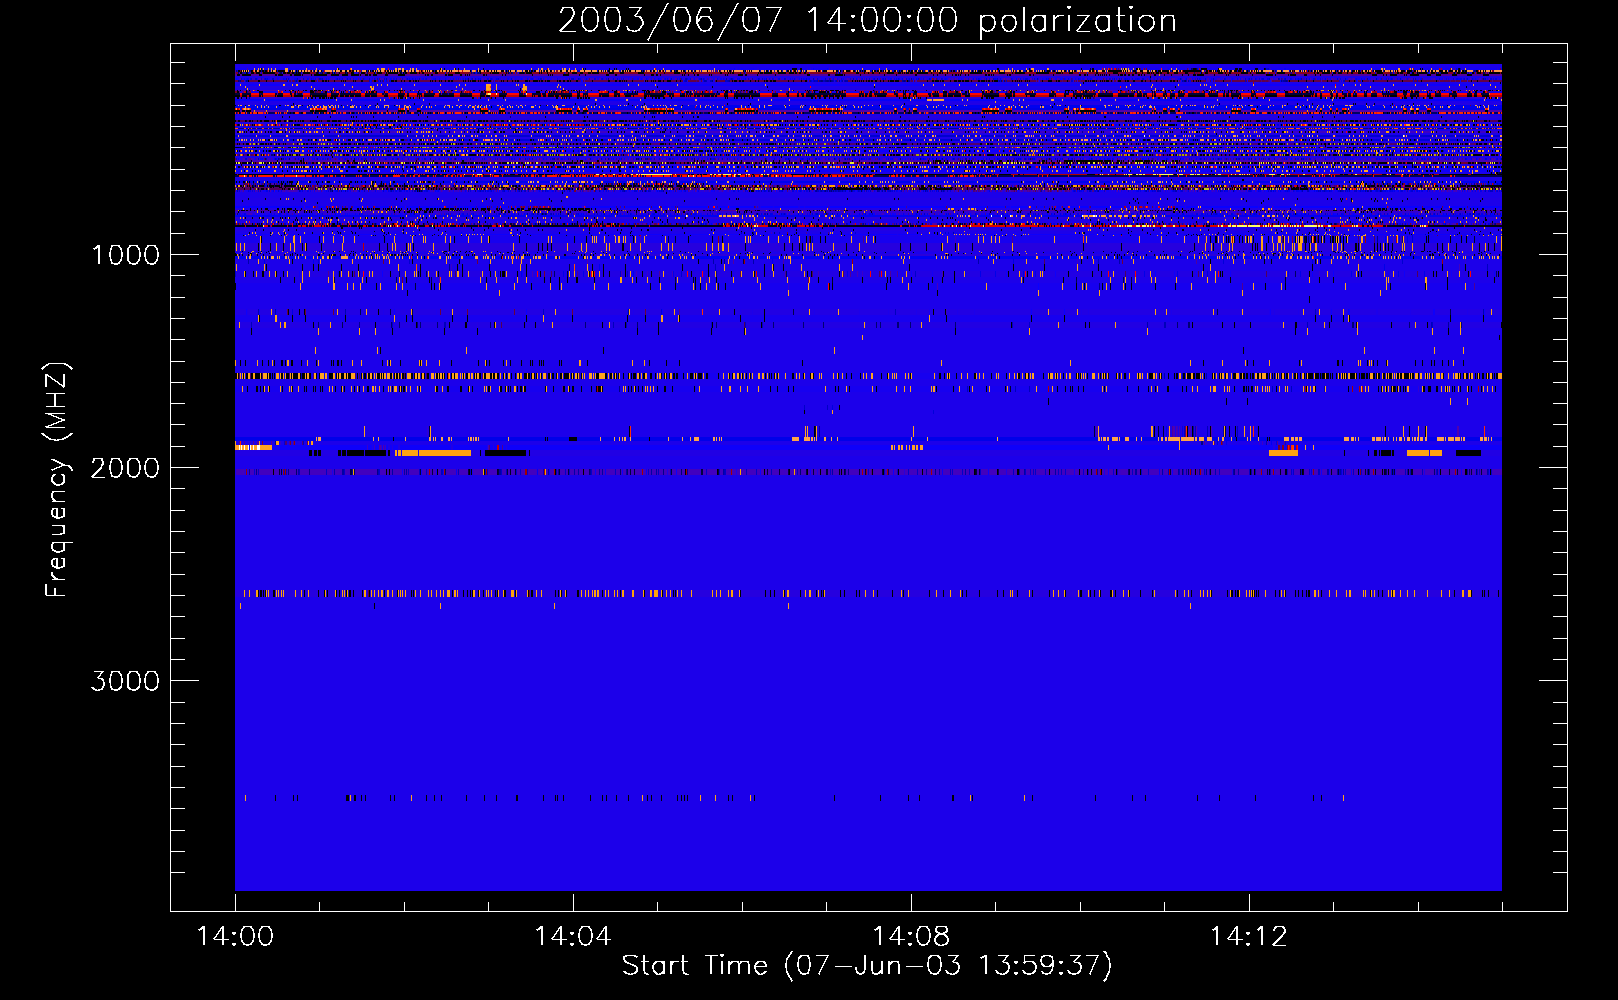Click the 14:00 time tick label

(x=235, y=937)
